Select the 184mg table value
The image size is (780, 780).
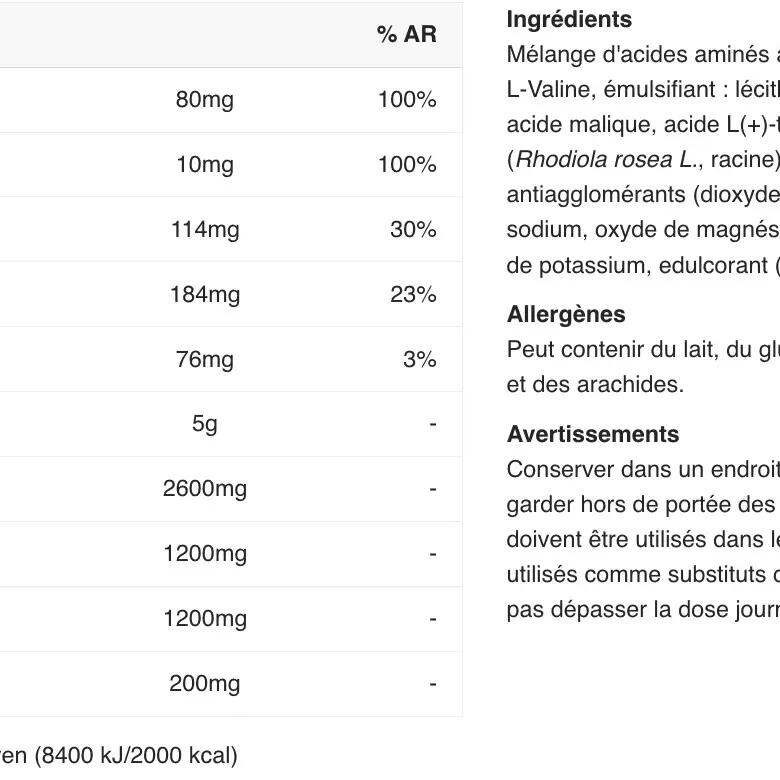pos(205,295)
